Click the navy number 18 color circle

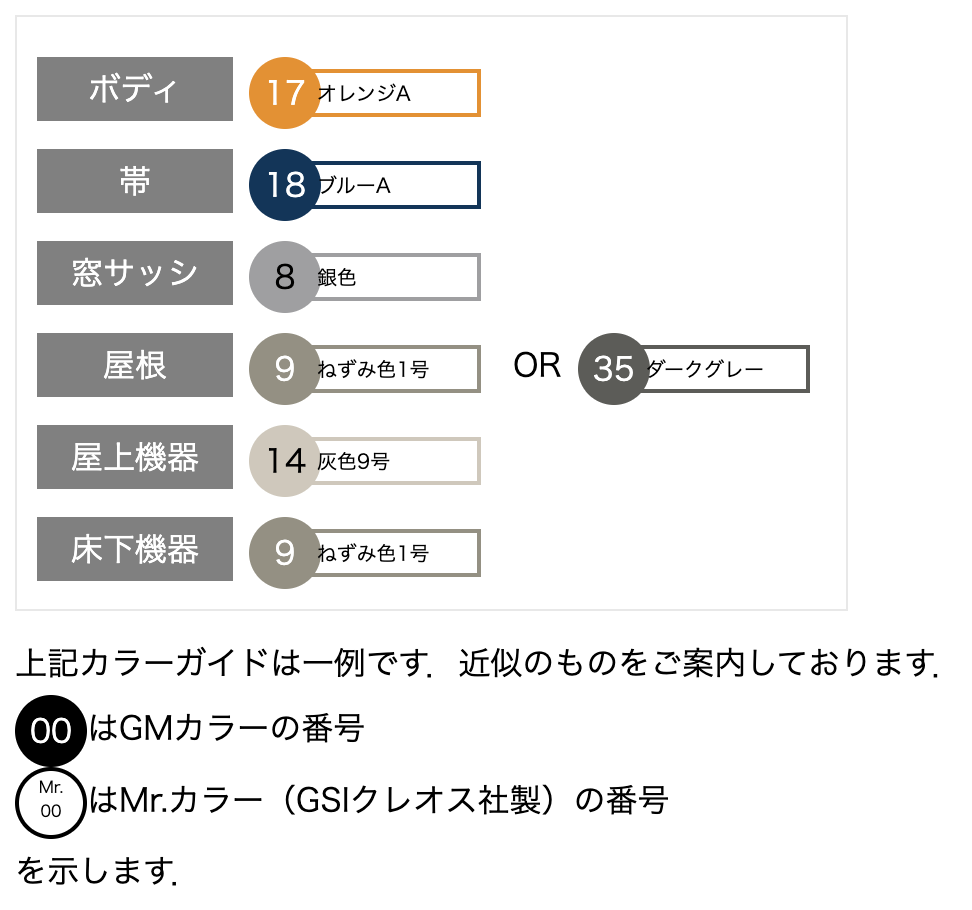[x=285, y=185]
